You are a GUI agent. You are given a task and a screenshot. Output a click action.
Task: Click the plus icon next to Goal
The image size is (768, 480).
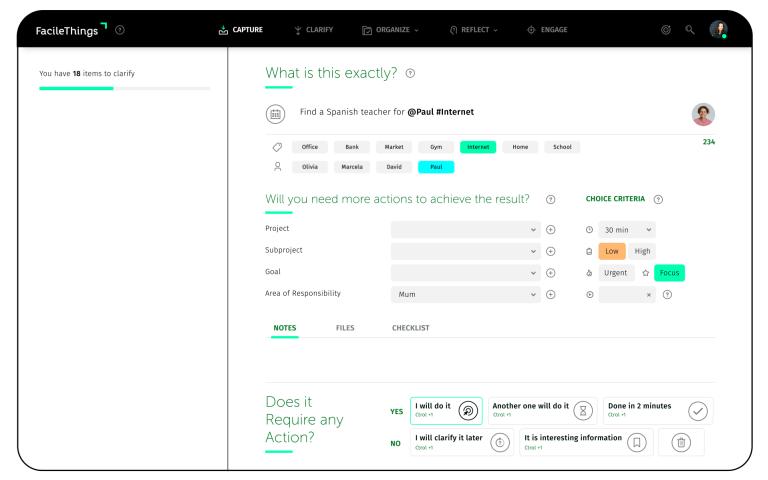(550, 273)
